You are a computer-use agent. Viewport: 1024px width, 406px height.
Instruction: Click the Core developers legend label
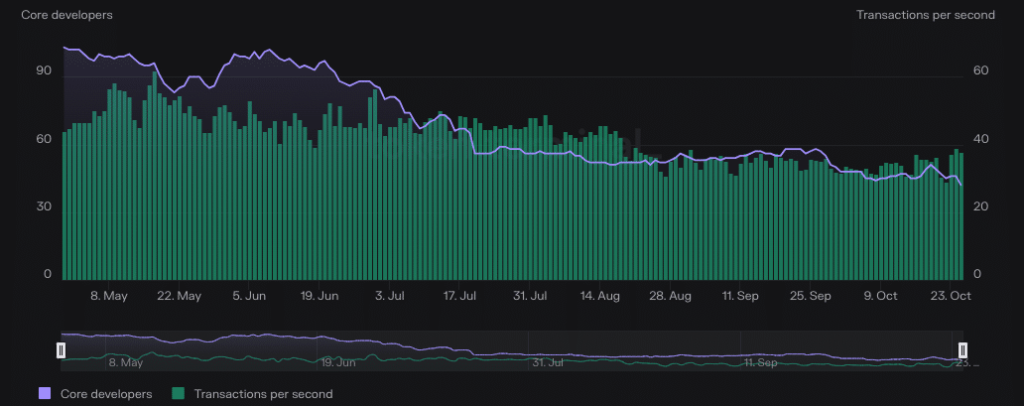pos(106,394)
